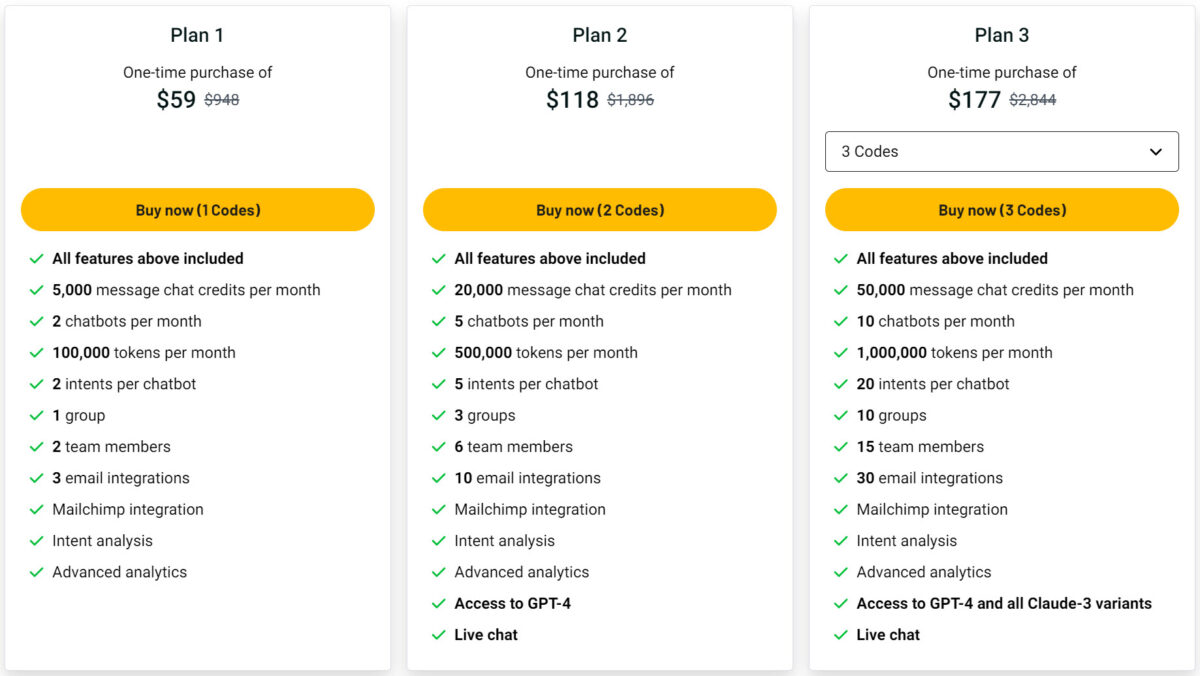1200x676 pixels.
Task: Click the checkmark next to 500,000 tokens per month
Action: [x=439, y=352]
